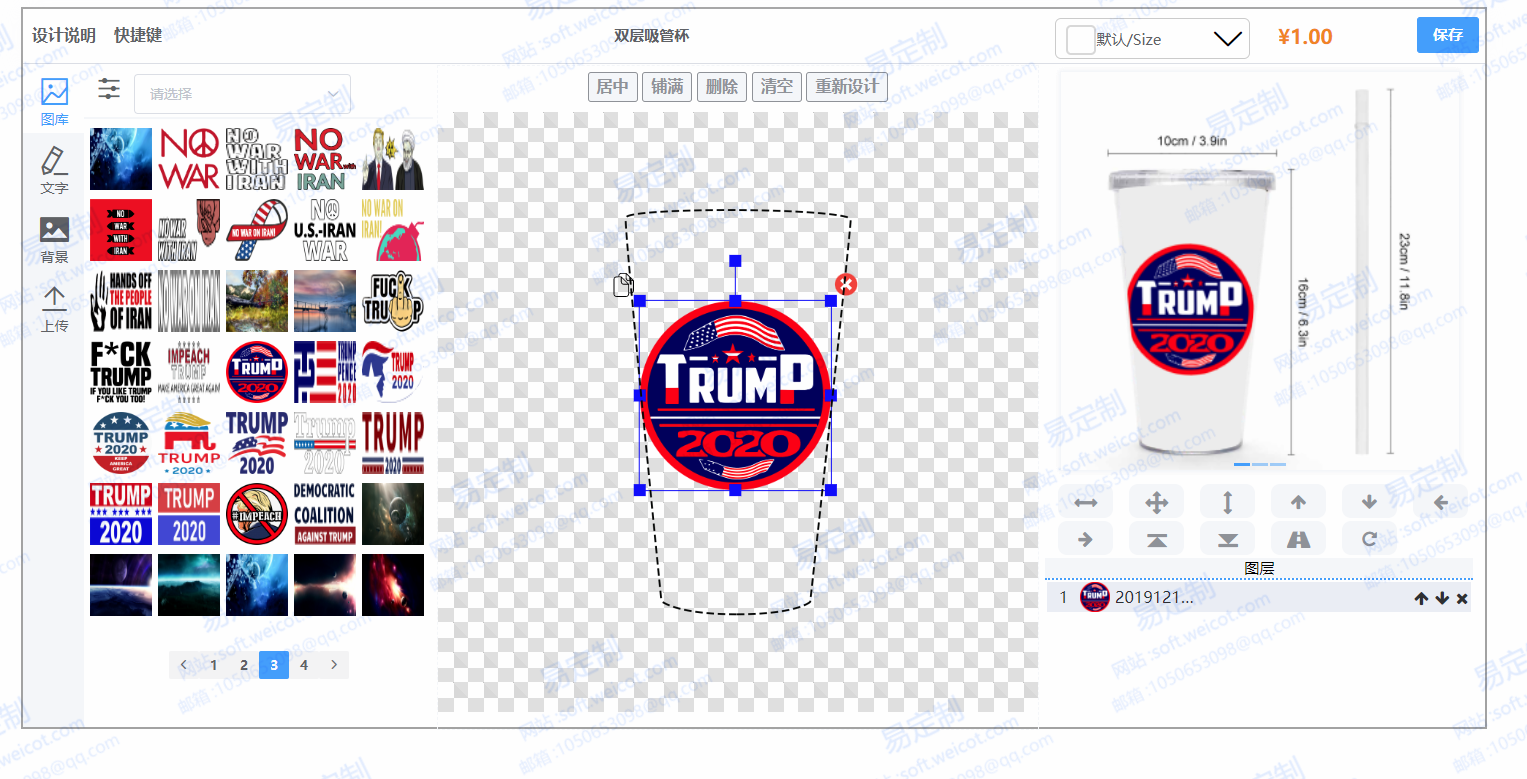
Task: Select the #IMPEACH prohibition sign thumbnail
Action: click(257, 514)
